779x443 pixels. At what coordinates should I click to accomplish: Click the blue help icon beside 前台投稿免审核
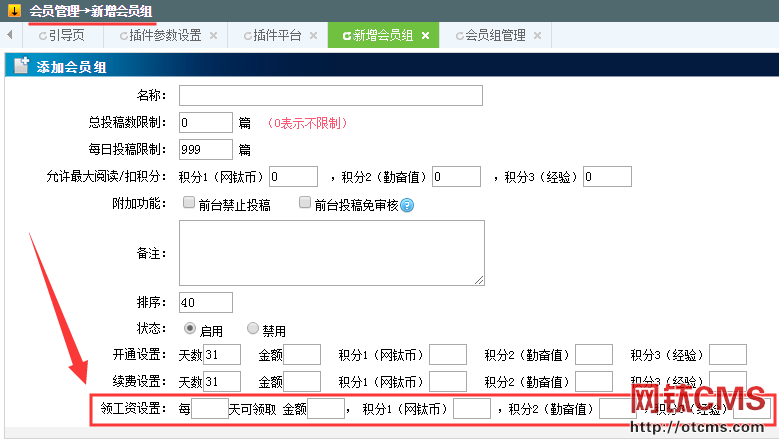(x=407, y=205)
